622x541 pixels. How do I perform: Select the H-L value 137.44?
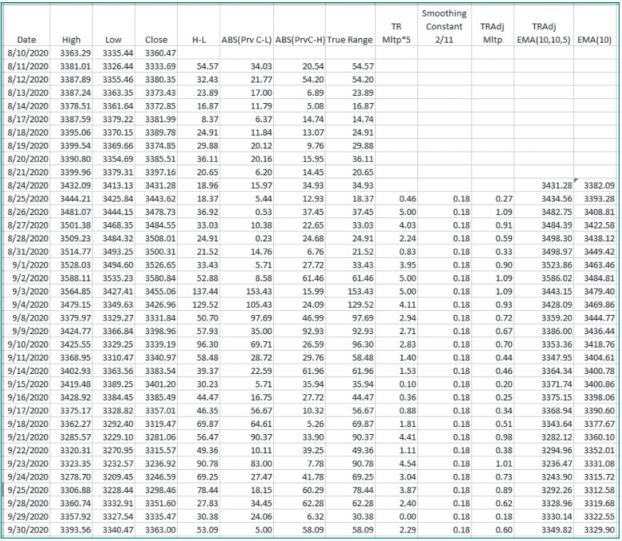tap(205, 290)
